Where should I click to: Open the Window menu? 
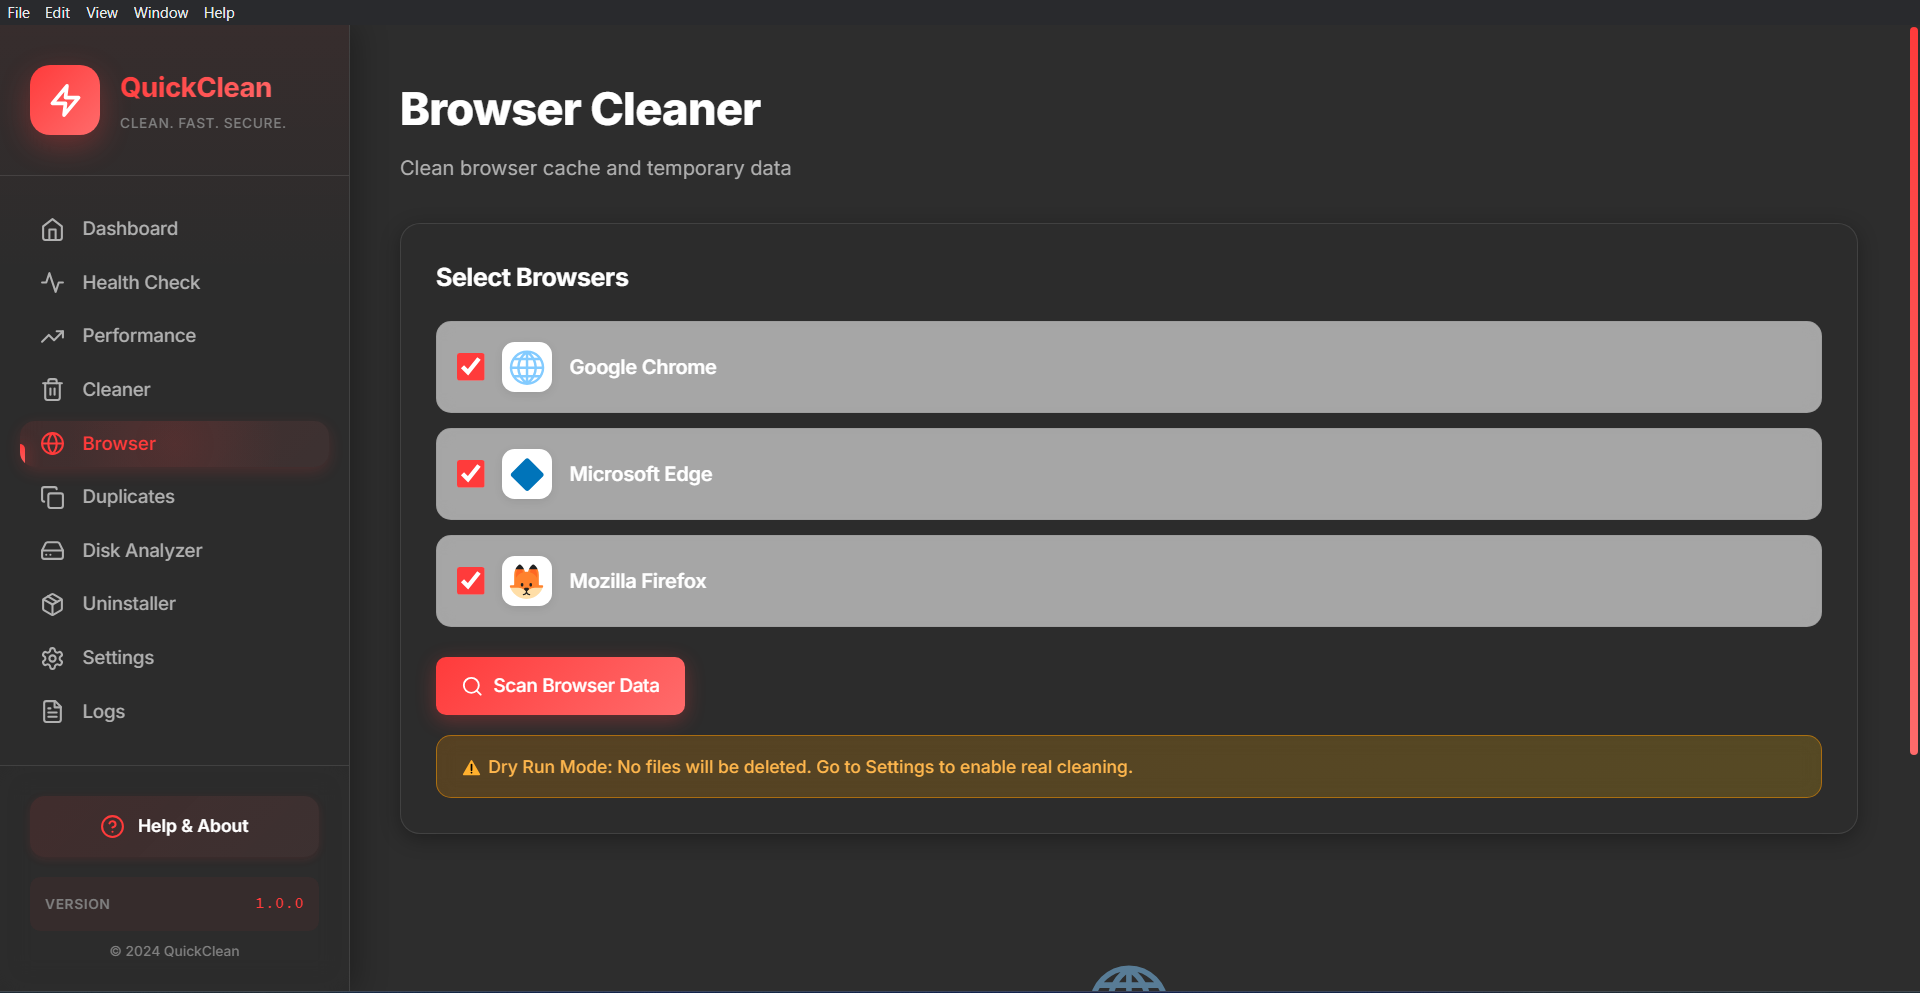coord(160,12)
